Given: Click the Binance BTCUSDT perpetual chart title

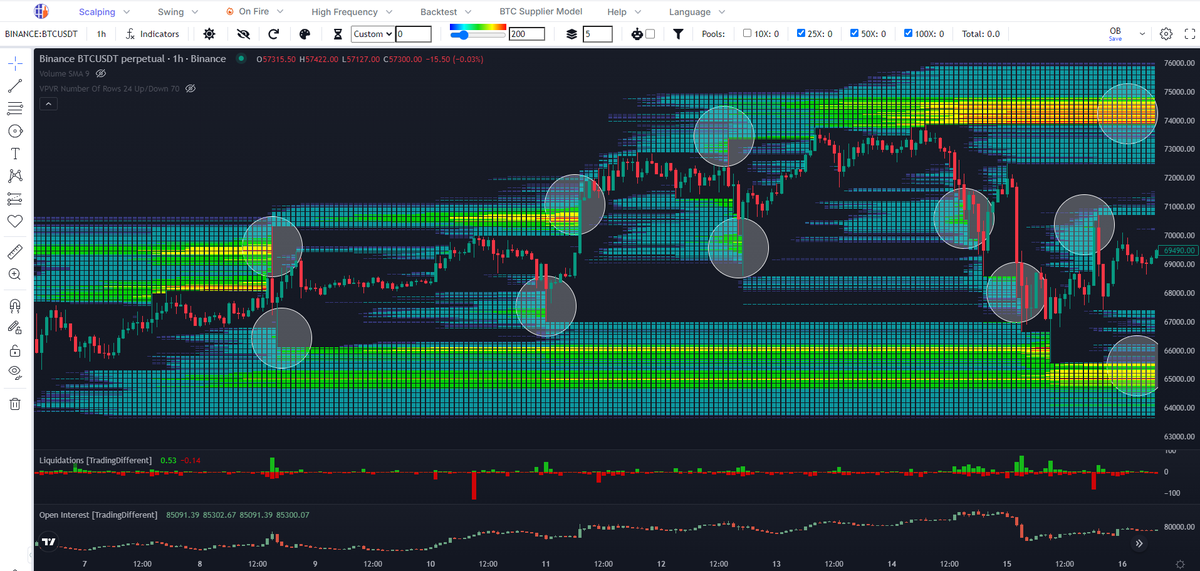Looking at the screenshot, I should tap(132, 59).
